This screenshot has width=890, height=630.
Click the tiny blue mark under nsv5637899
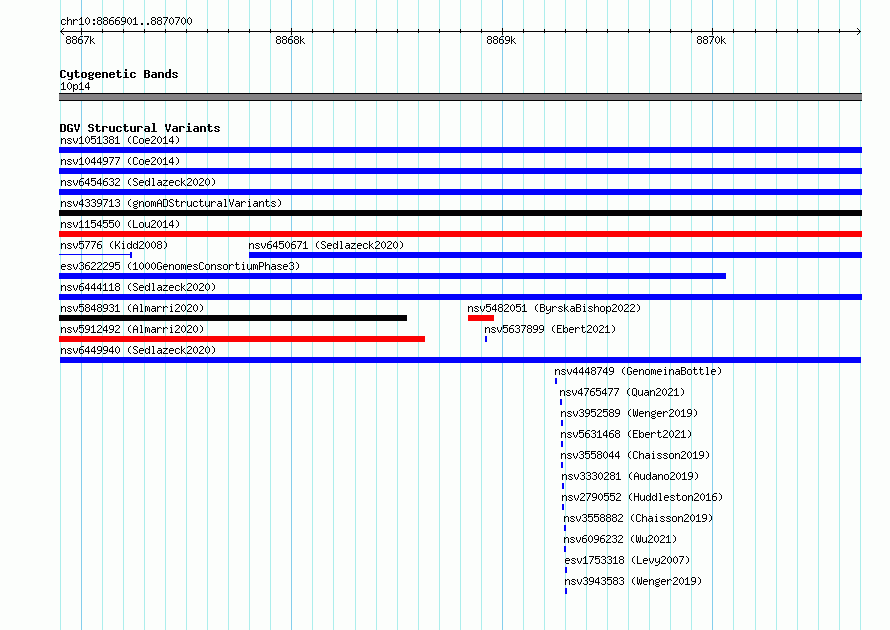(x=486, y=339)
